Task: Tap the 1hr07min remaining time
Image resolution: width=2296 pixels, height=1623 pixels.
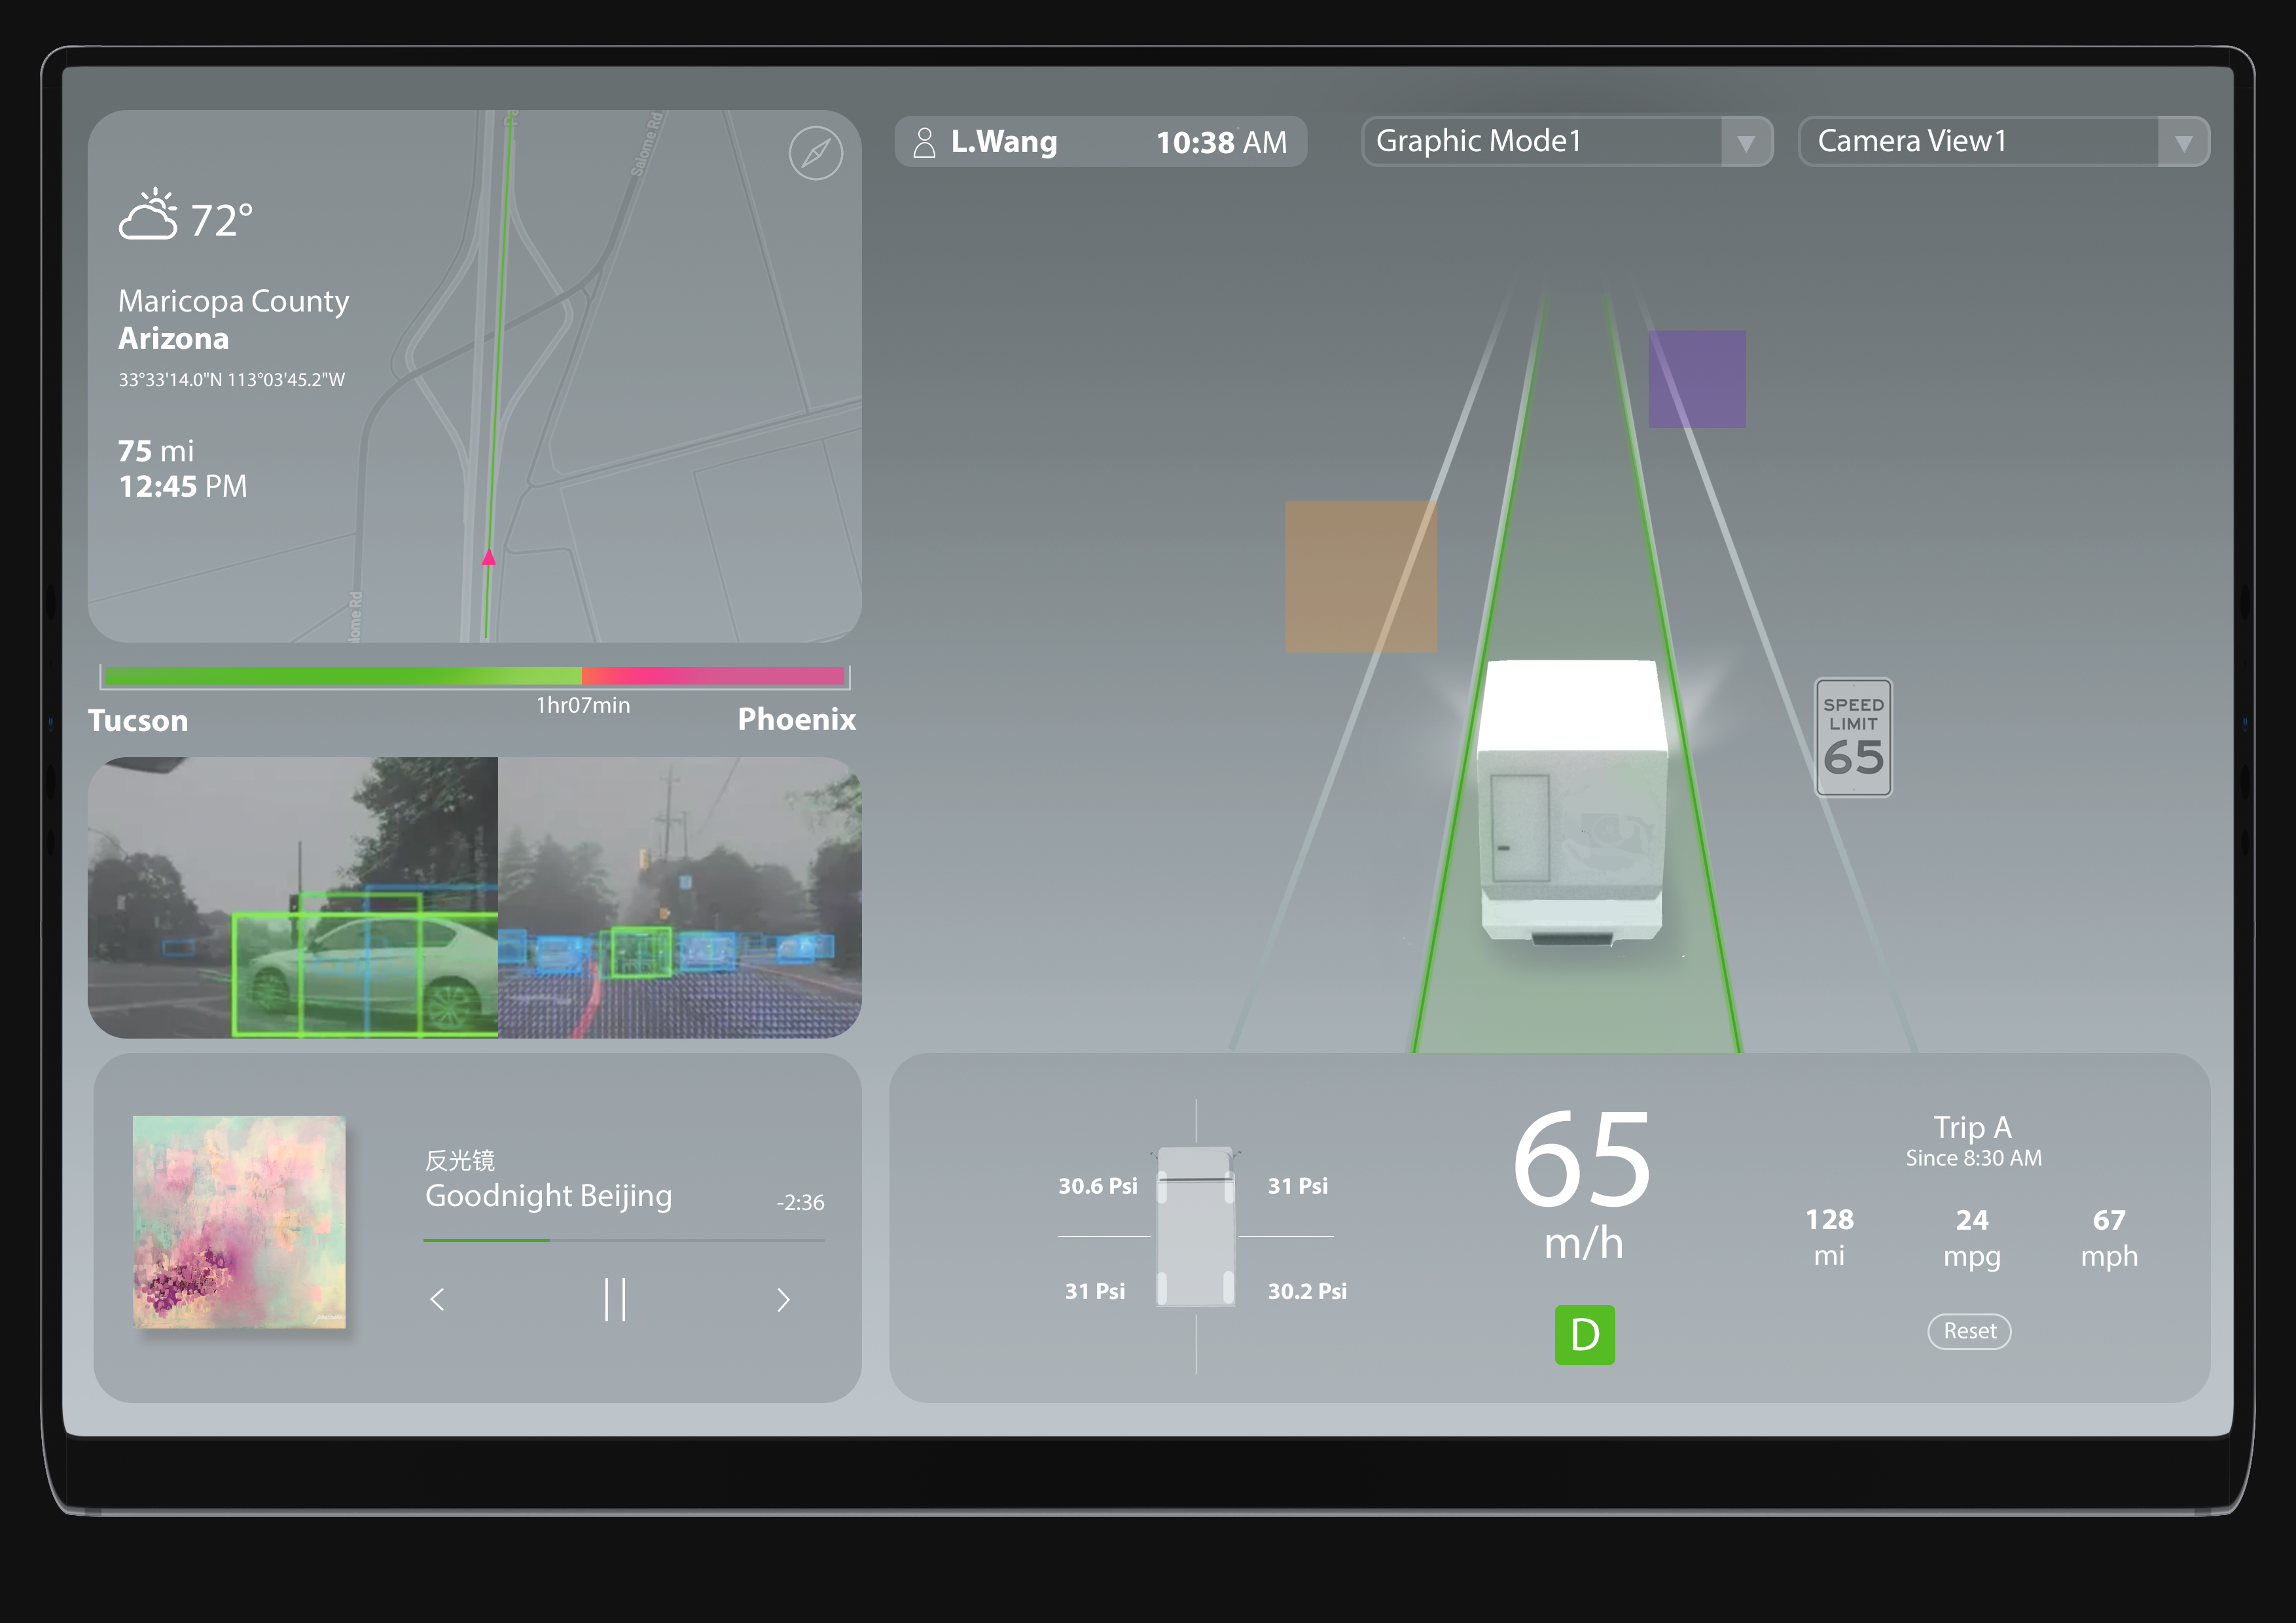Action: click(583, 705)
